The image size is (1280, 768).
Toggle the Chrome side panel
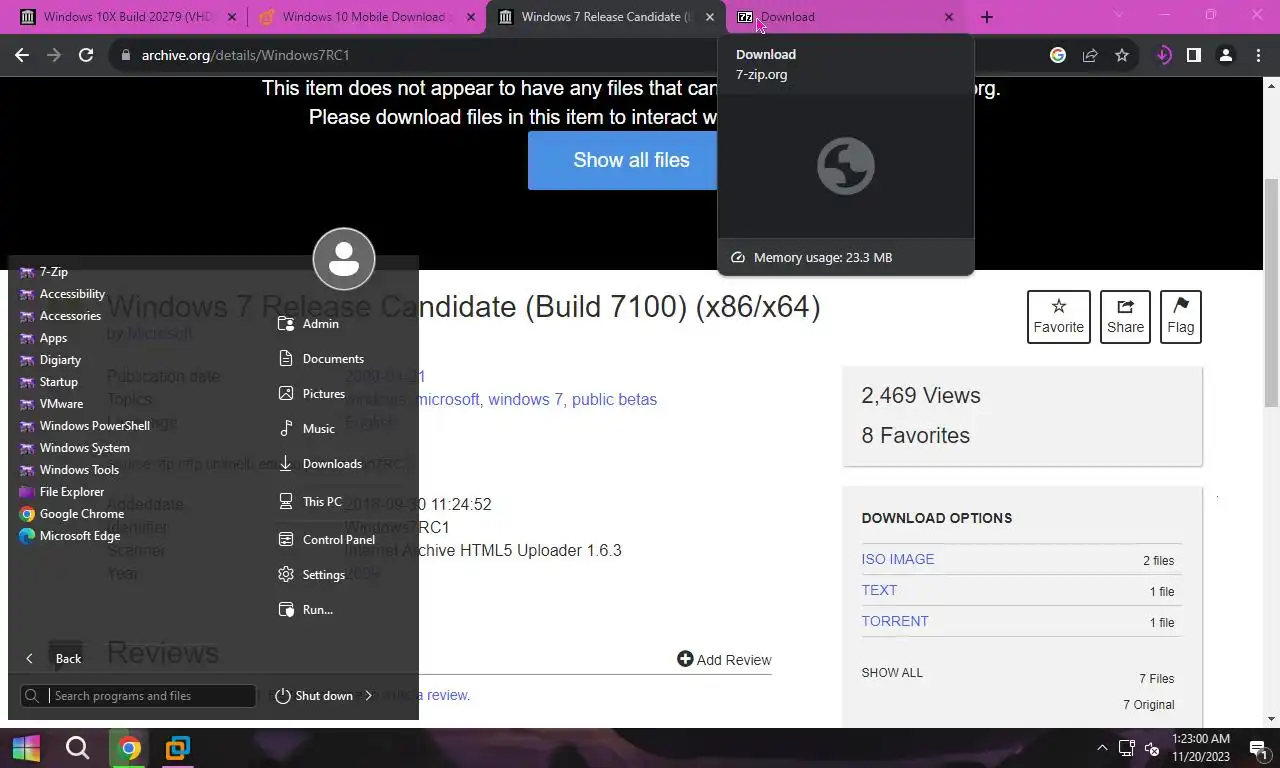pyautogui.click(x=1194, y=56)
